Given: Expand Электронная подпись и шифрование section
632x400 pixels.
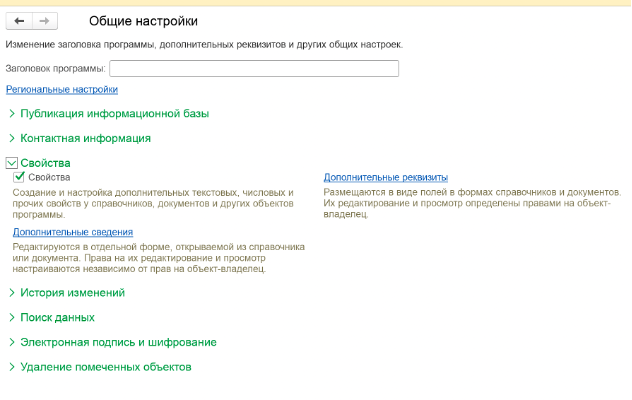Looking at the screenshot, I should tap(118, 342).
